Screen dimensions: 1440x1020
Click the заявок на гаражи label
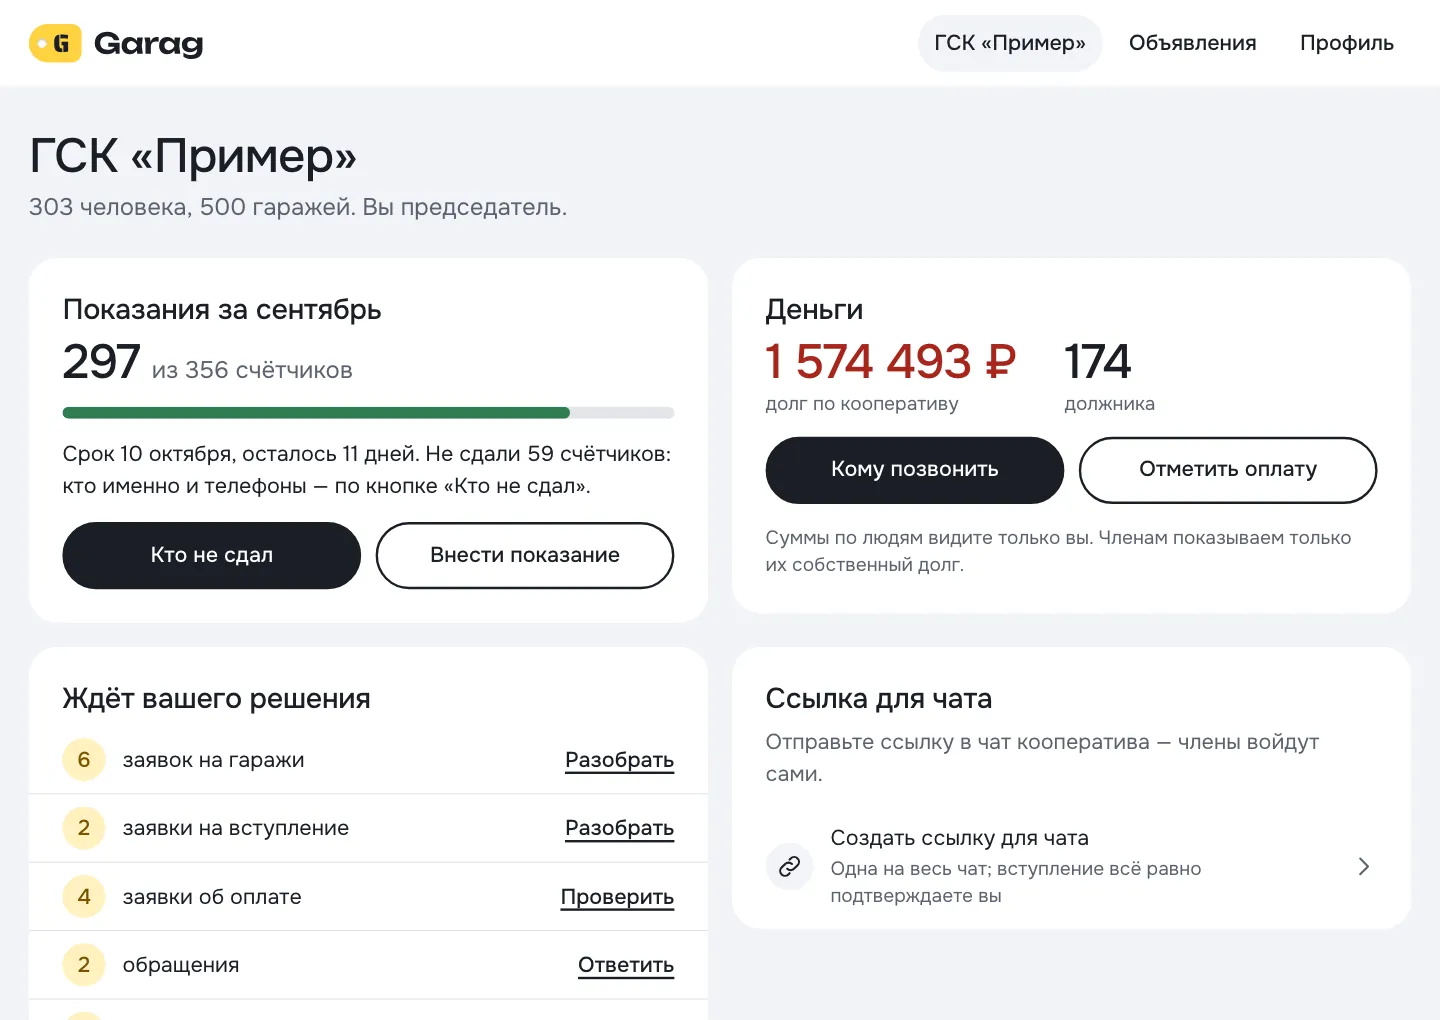click(214, 760)
